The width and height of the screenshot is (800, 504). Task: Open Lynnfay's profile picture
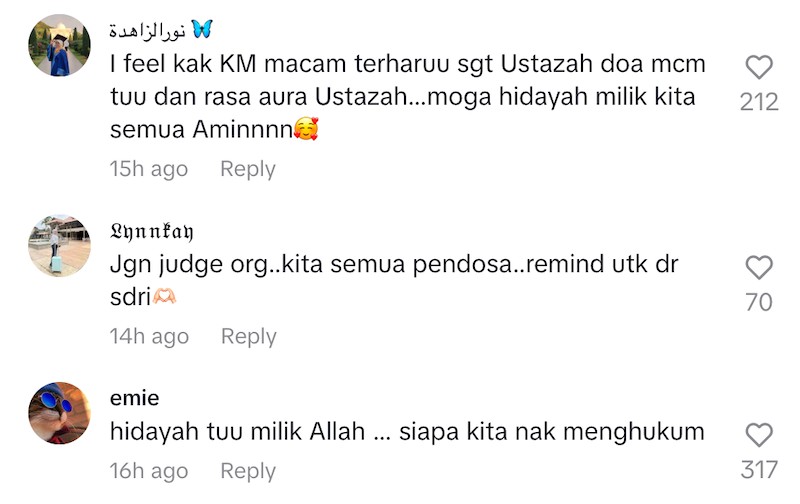coord(59,246)
